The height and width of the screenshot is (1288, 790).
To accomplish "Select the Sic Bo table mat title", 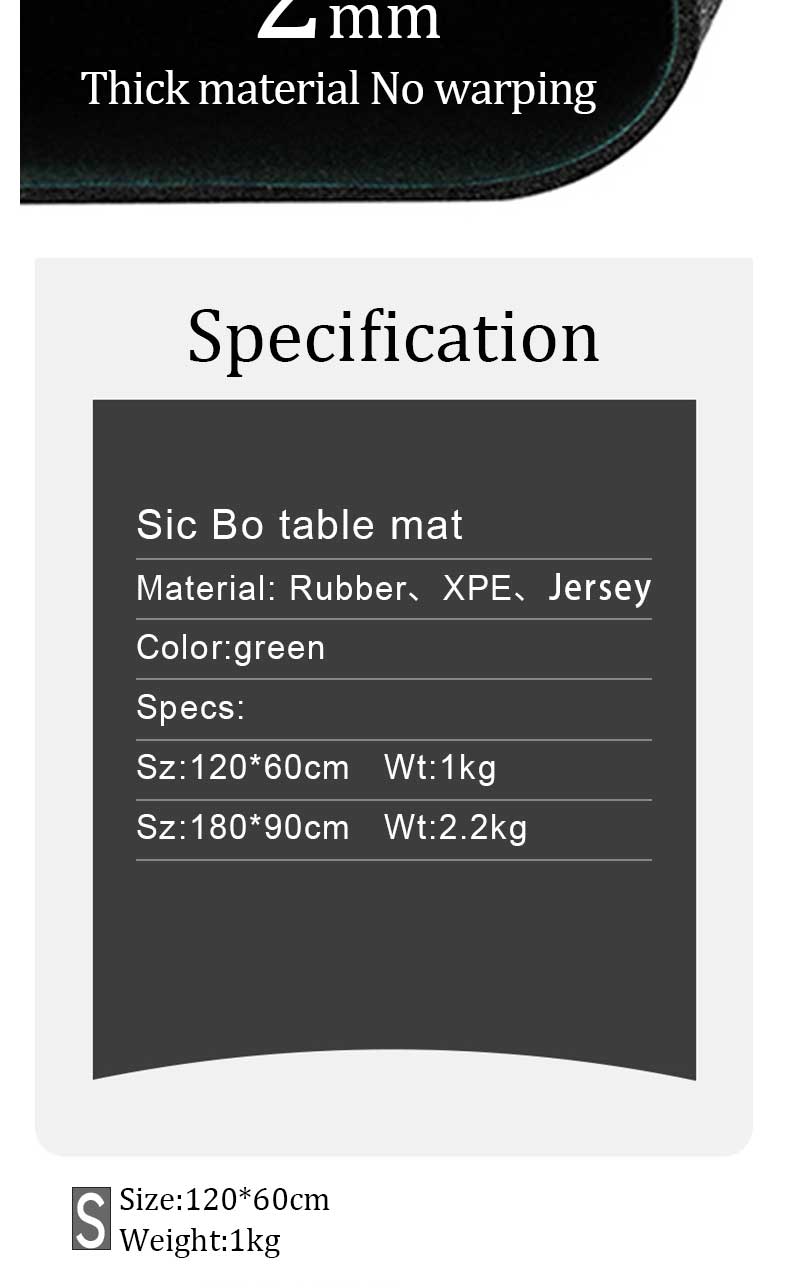I will [299, 525].
